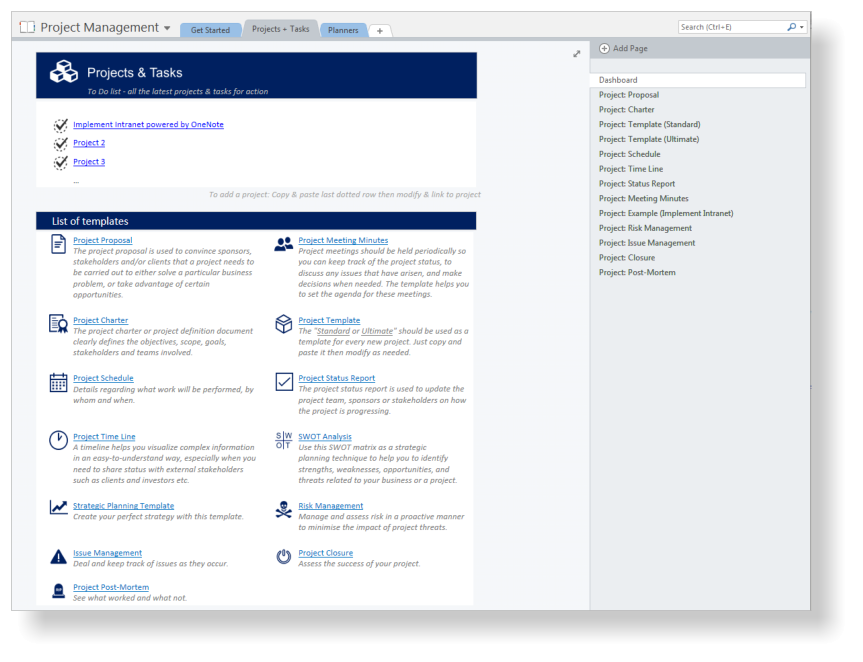Open the Strategic Planning Template link
This screenshot has height=662, width=863.
point(123,506)
